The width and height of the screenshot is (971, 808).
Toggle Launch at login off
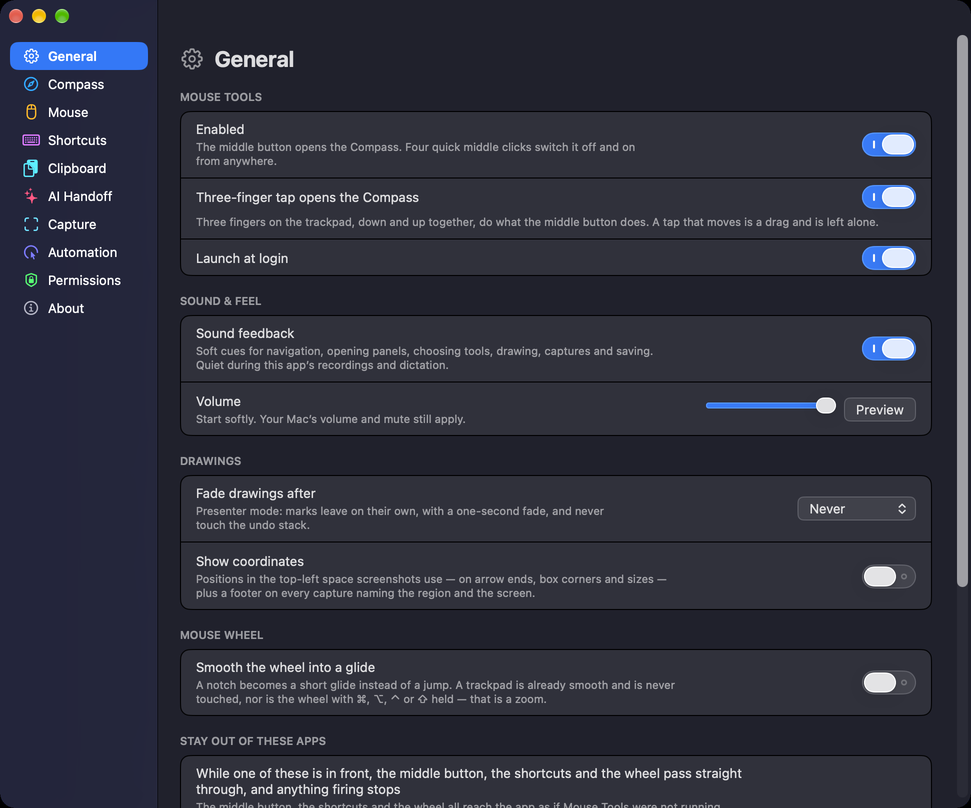pos(889,258)
